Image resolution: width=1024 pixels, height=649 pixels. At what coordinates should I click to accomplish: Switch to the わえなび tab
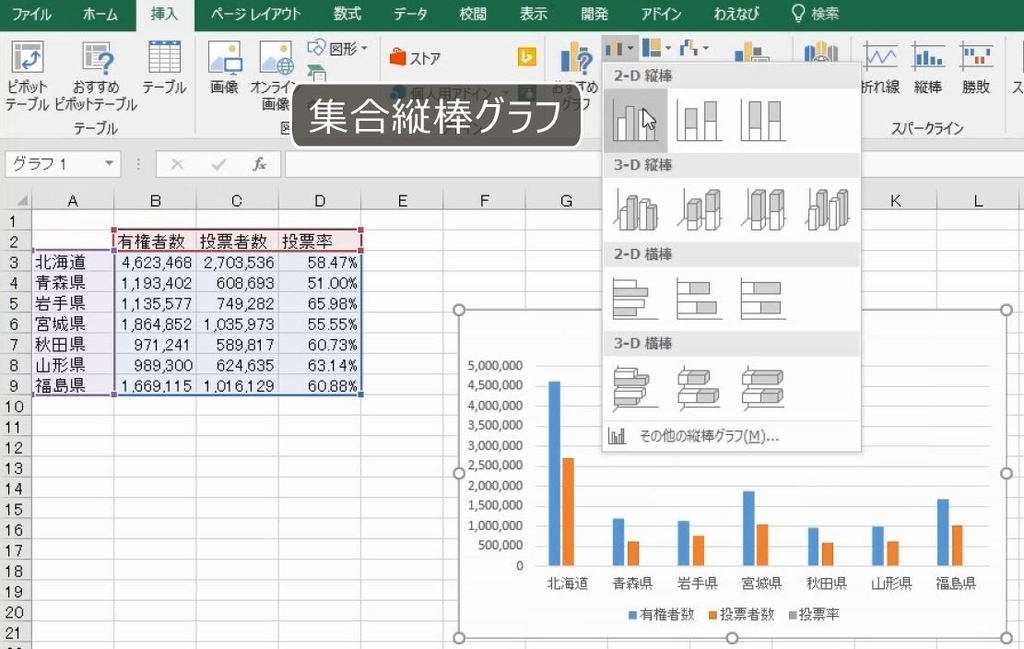737,14
